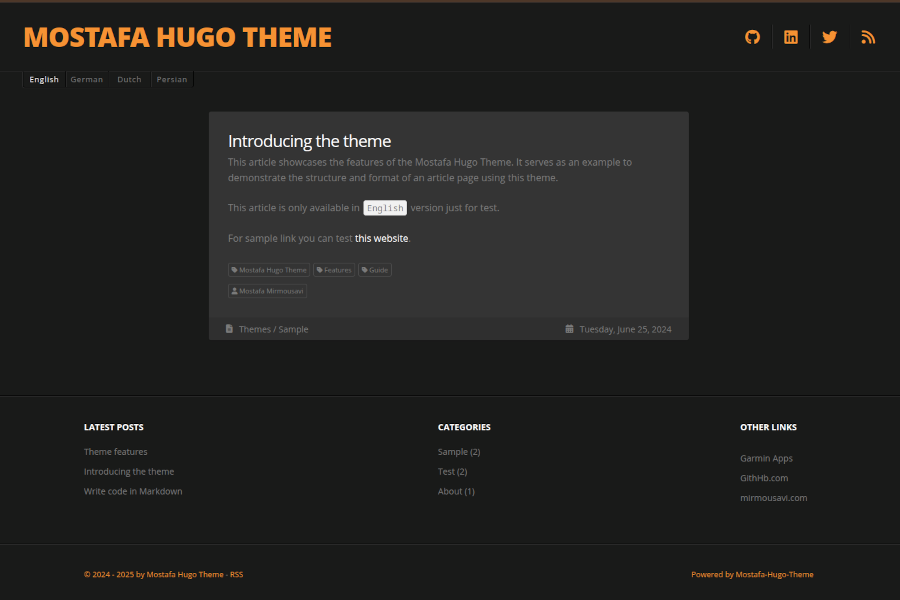Click the calendar icon beside the article date
The height and width of the screenshot is (600, 900).
[x=570, y=328]
